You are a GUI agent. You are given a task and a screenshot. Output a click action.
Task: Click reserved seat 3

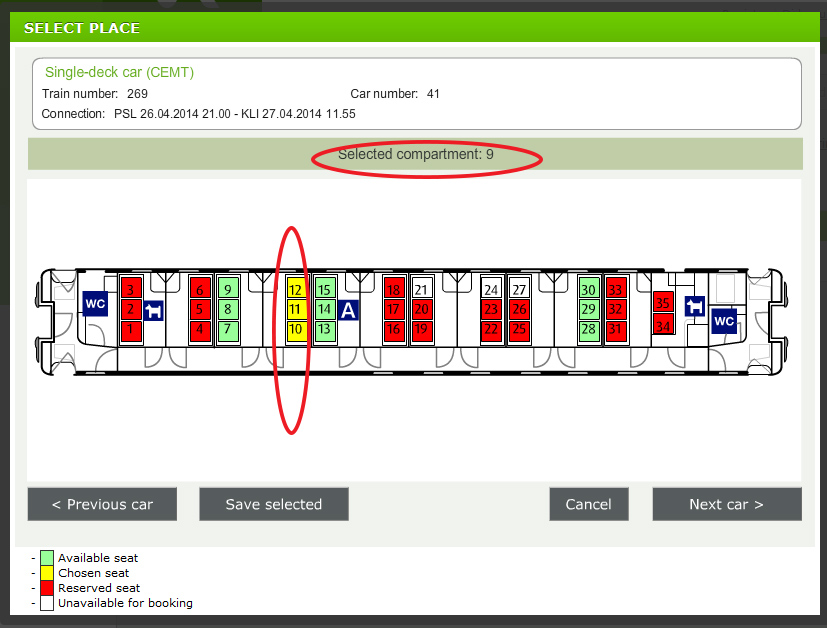131,289
